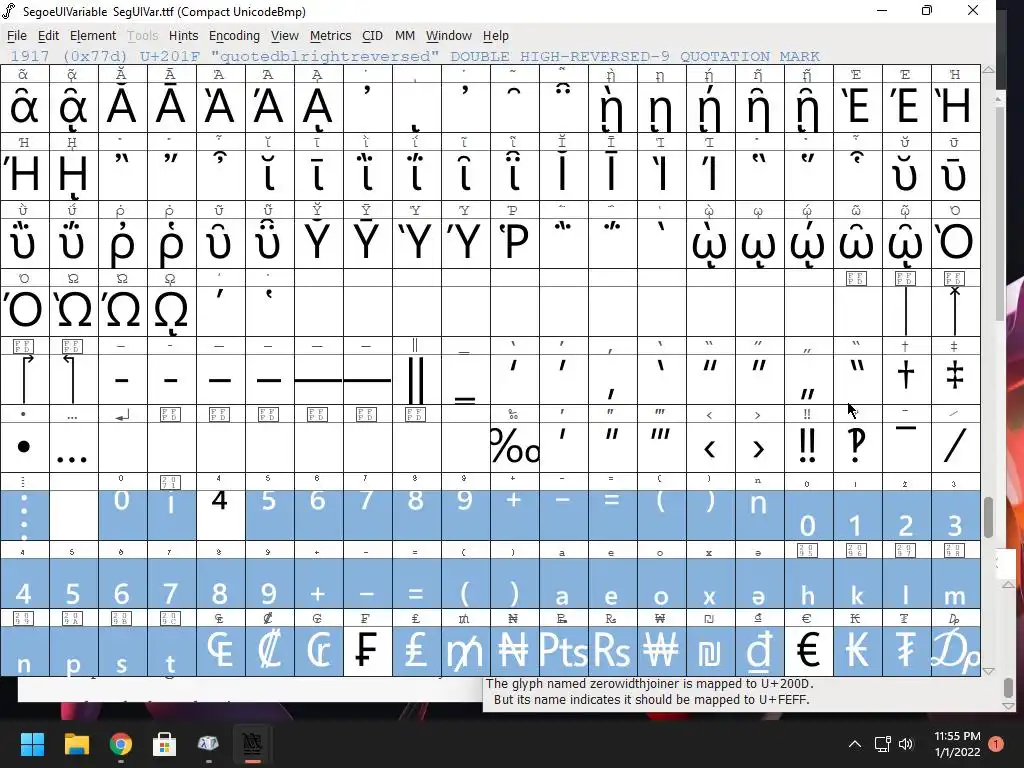Open the network status tray icon

[883, 744]
